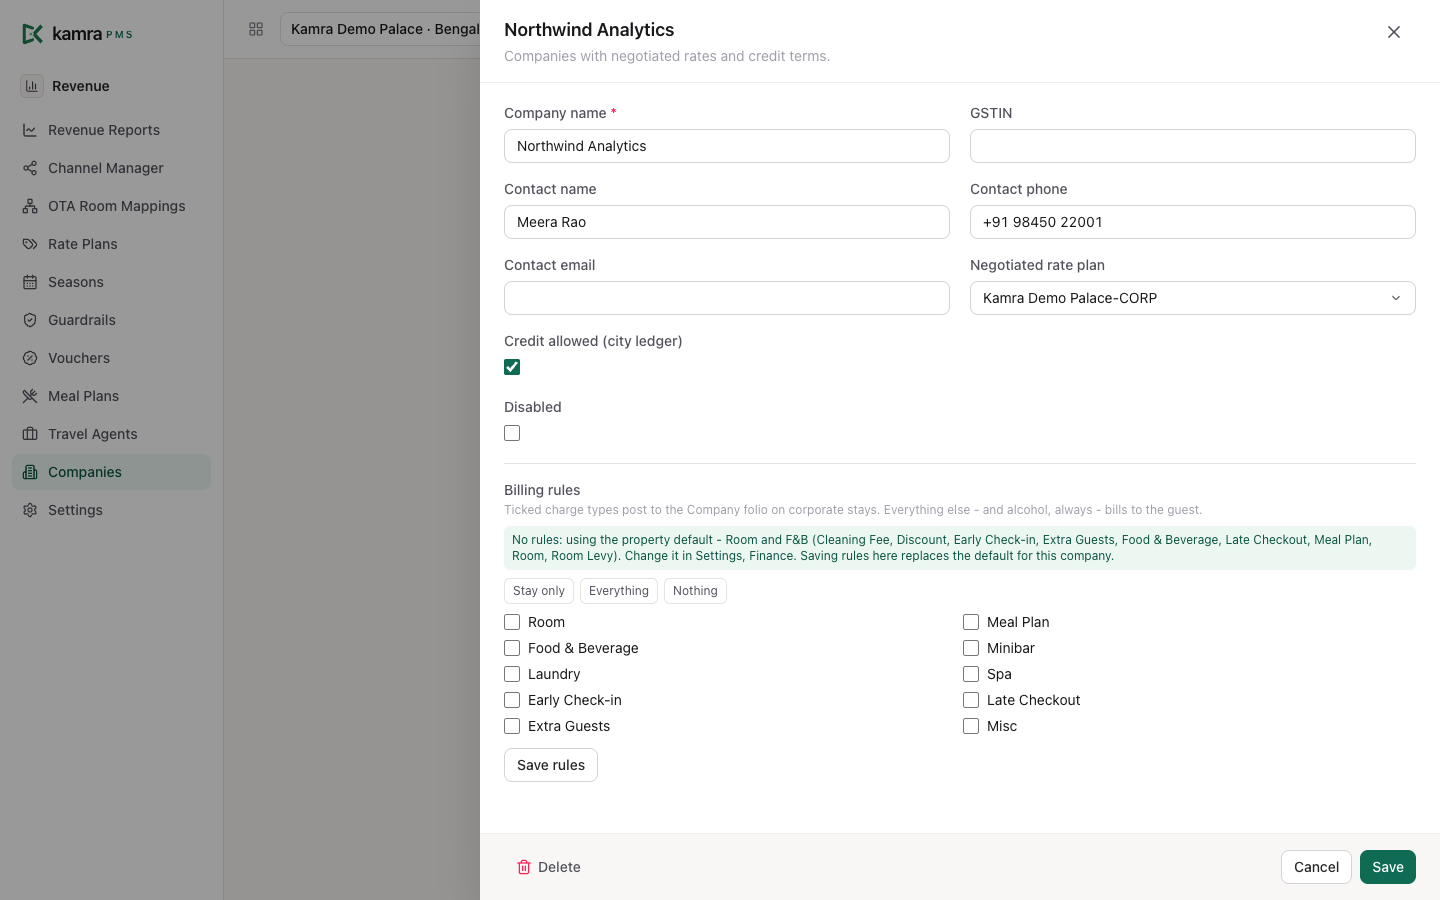The width and height of the screenshot is (1440, 900).
Task: Click the Revenue chart icon in sidebar
Action: (x=32, y=86)
